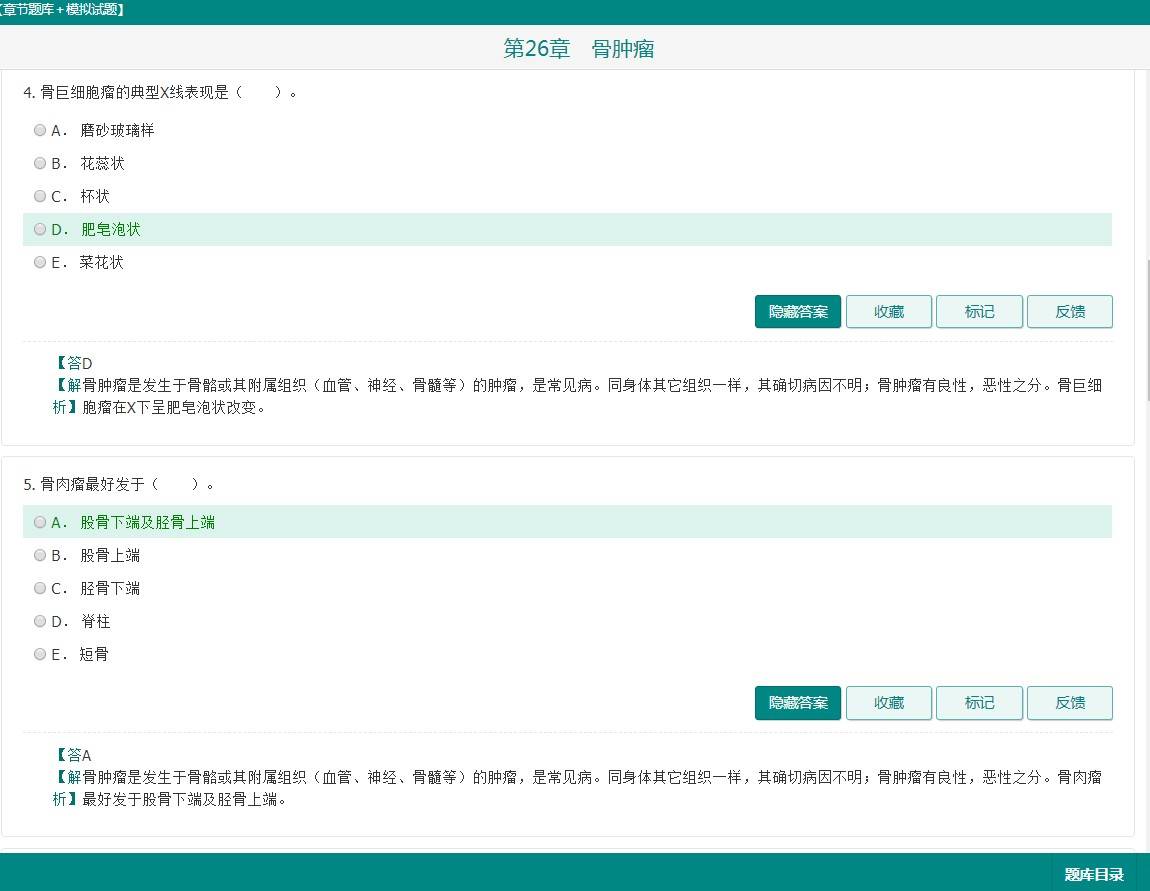Send feedback on question 4 via 反馈
Viewport: 1150px width, 891px height.
coord(1069,311)
